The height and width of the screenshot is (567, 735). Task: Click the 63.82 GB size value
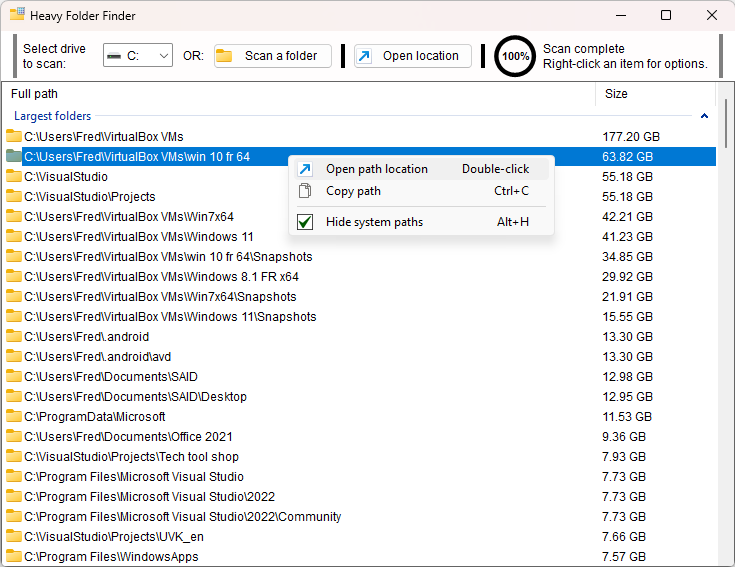(627, 157)
